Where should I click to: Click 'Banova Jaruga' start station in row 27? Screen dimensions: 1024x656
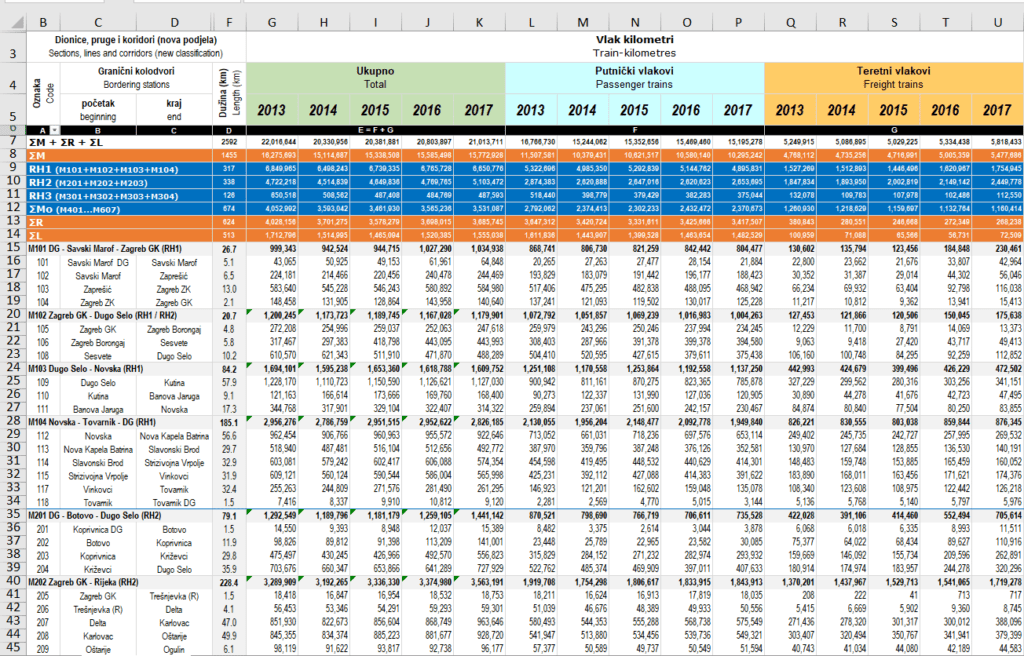(x=98, y=409)
